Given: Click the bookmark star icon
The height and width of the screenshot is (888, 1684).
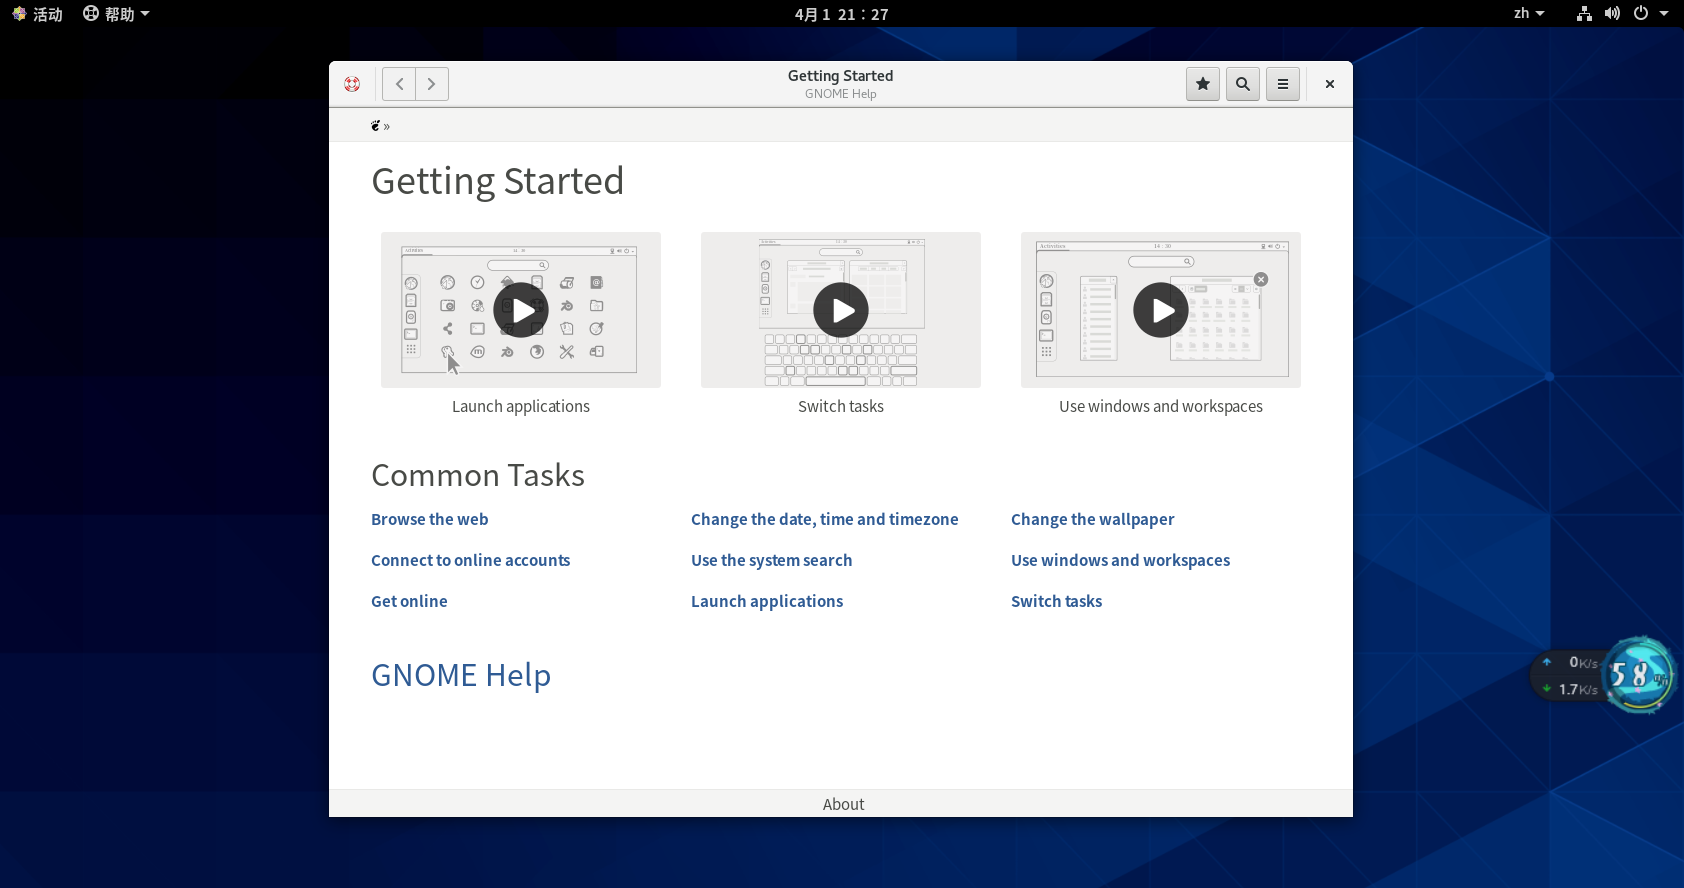Looking at the screenshot, I should 1203,84.
